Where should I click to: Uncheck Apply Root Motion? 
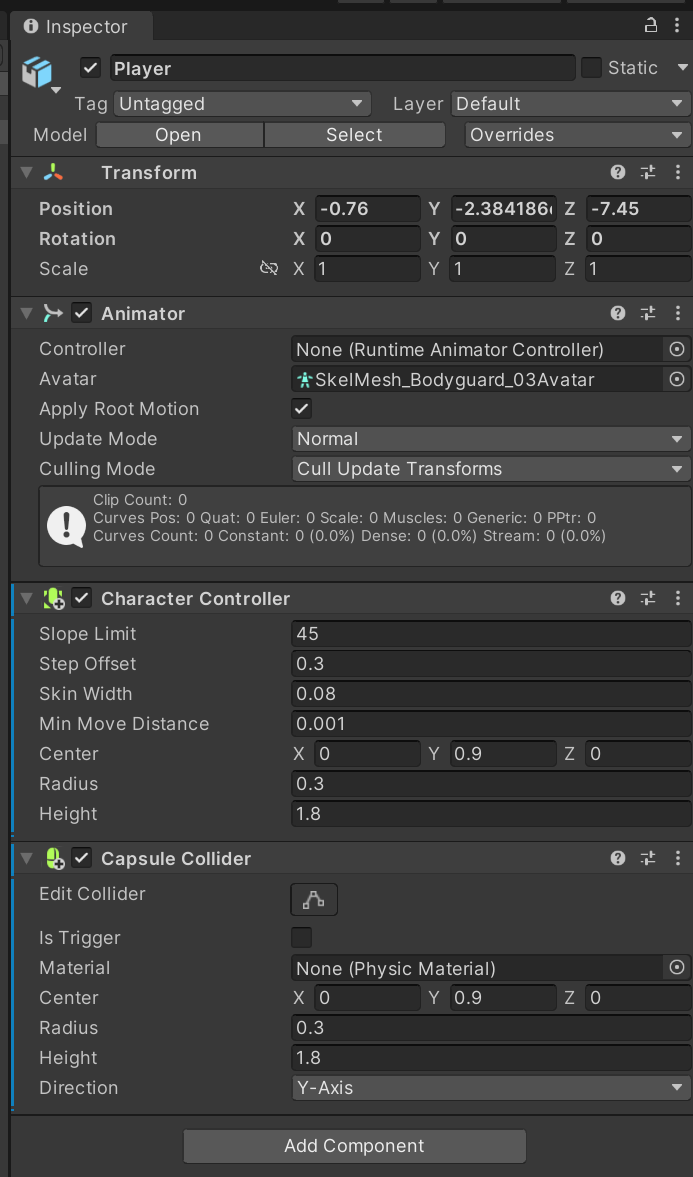[301, 408]
